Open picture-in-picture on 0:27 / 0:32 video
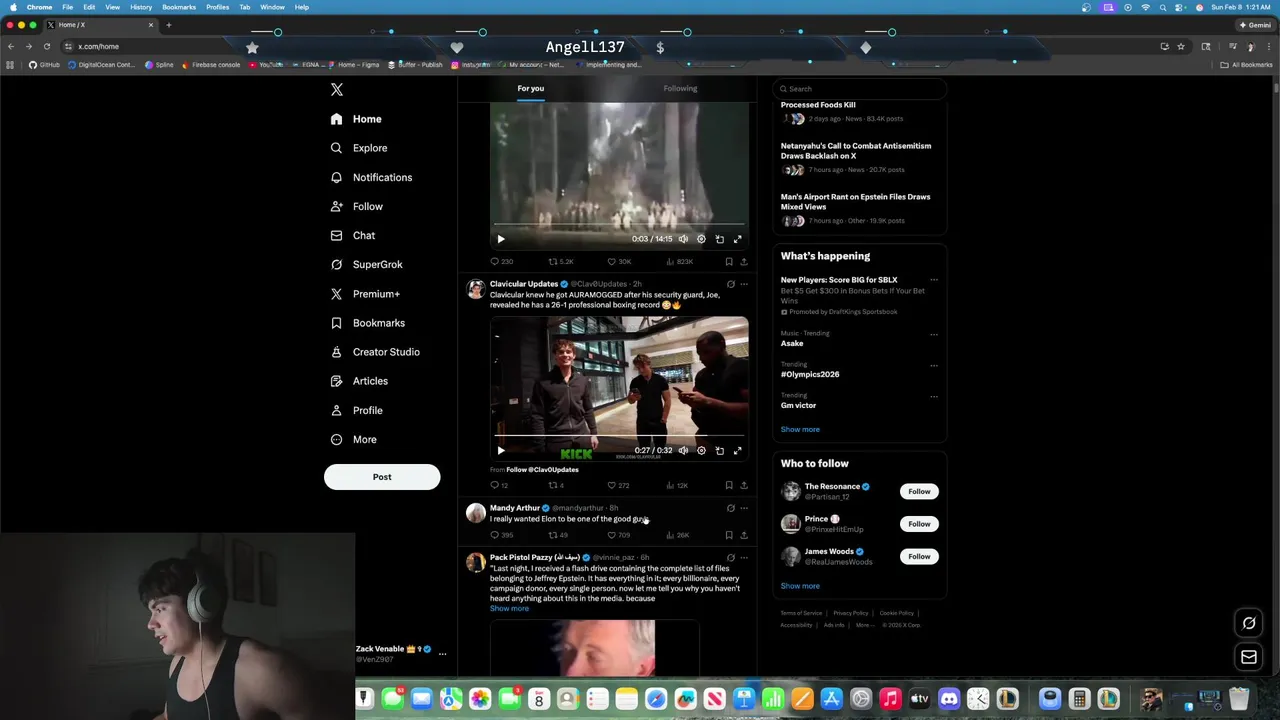This screenshot has width=1280, height=720. (x=720, y=450)
